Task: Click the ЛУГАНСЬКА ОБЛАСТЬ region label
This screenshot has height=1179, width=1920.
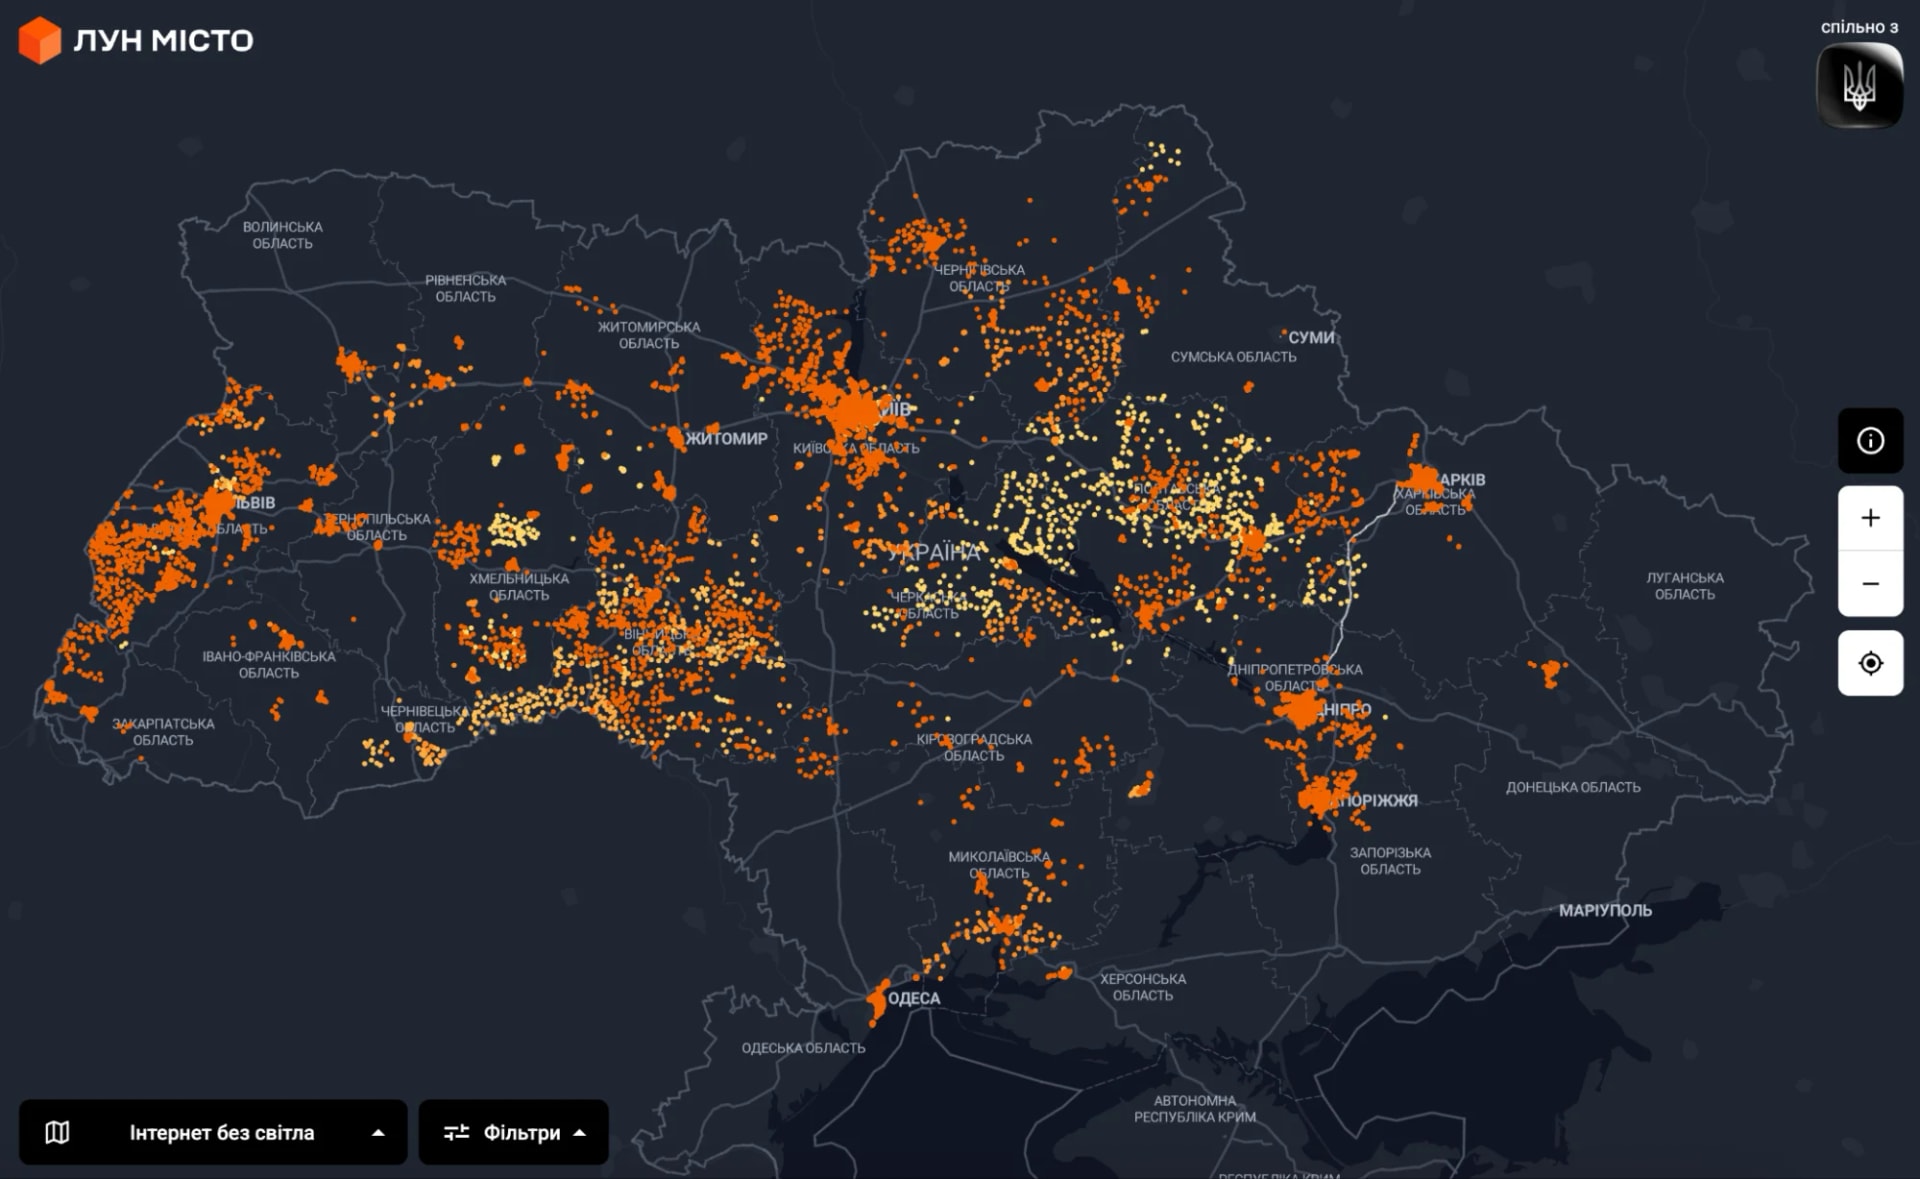Action: [1685, 586]
